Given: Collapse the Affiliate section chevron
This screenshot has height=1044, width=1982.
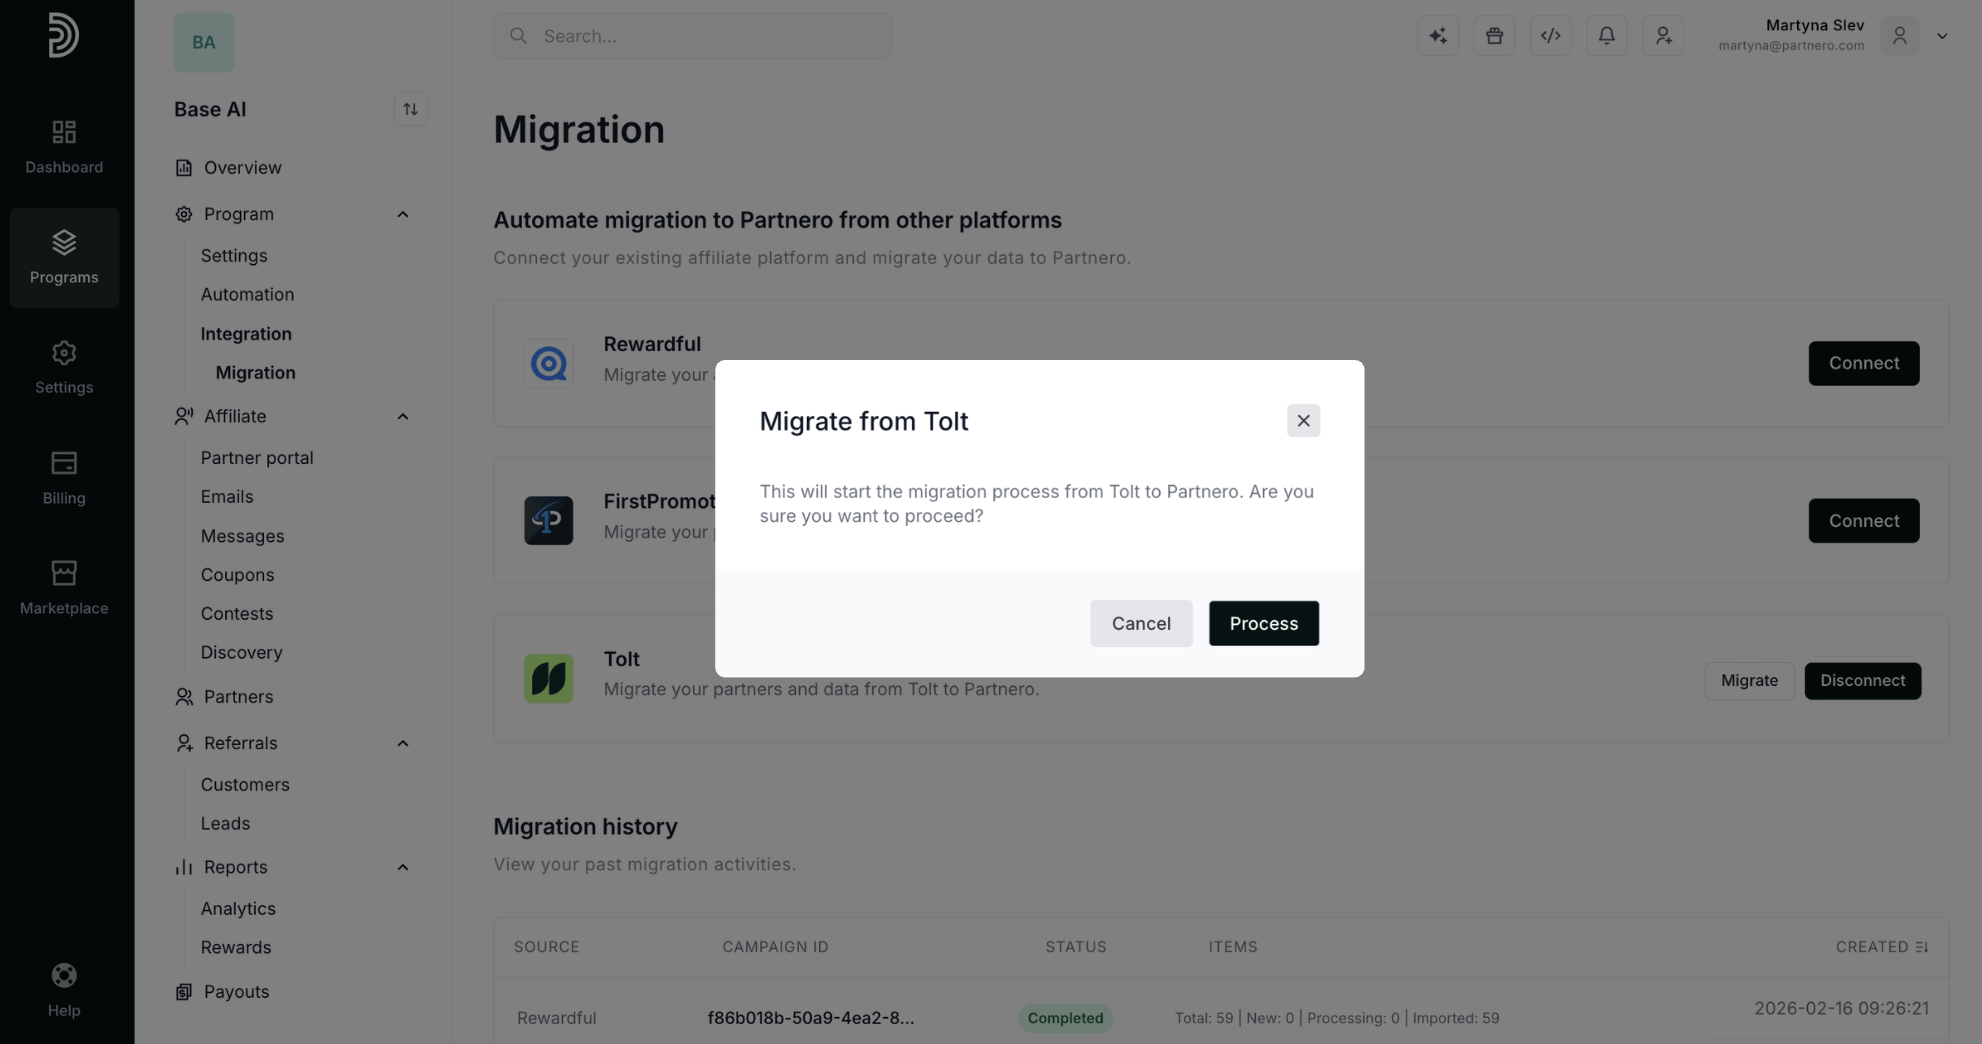Looking at the screenshot, I should (403, 416).
